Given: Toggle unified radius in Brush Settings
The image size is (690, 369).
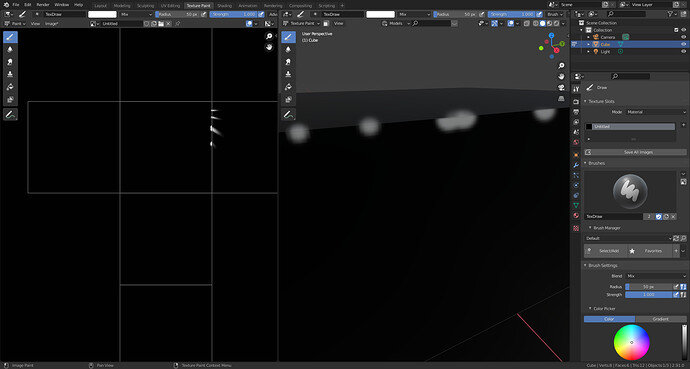Looking at the screenshot, I should click(683, 287).
